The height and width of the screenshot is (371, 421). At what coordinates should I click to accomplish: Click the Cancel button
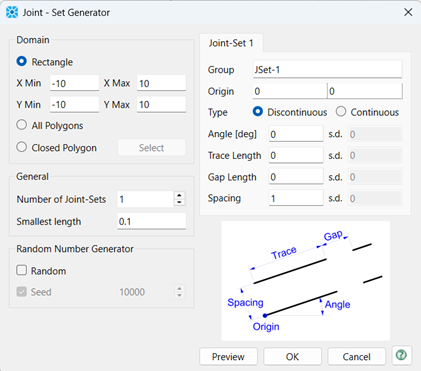(356, 357)
